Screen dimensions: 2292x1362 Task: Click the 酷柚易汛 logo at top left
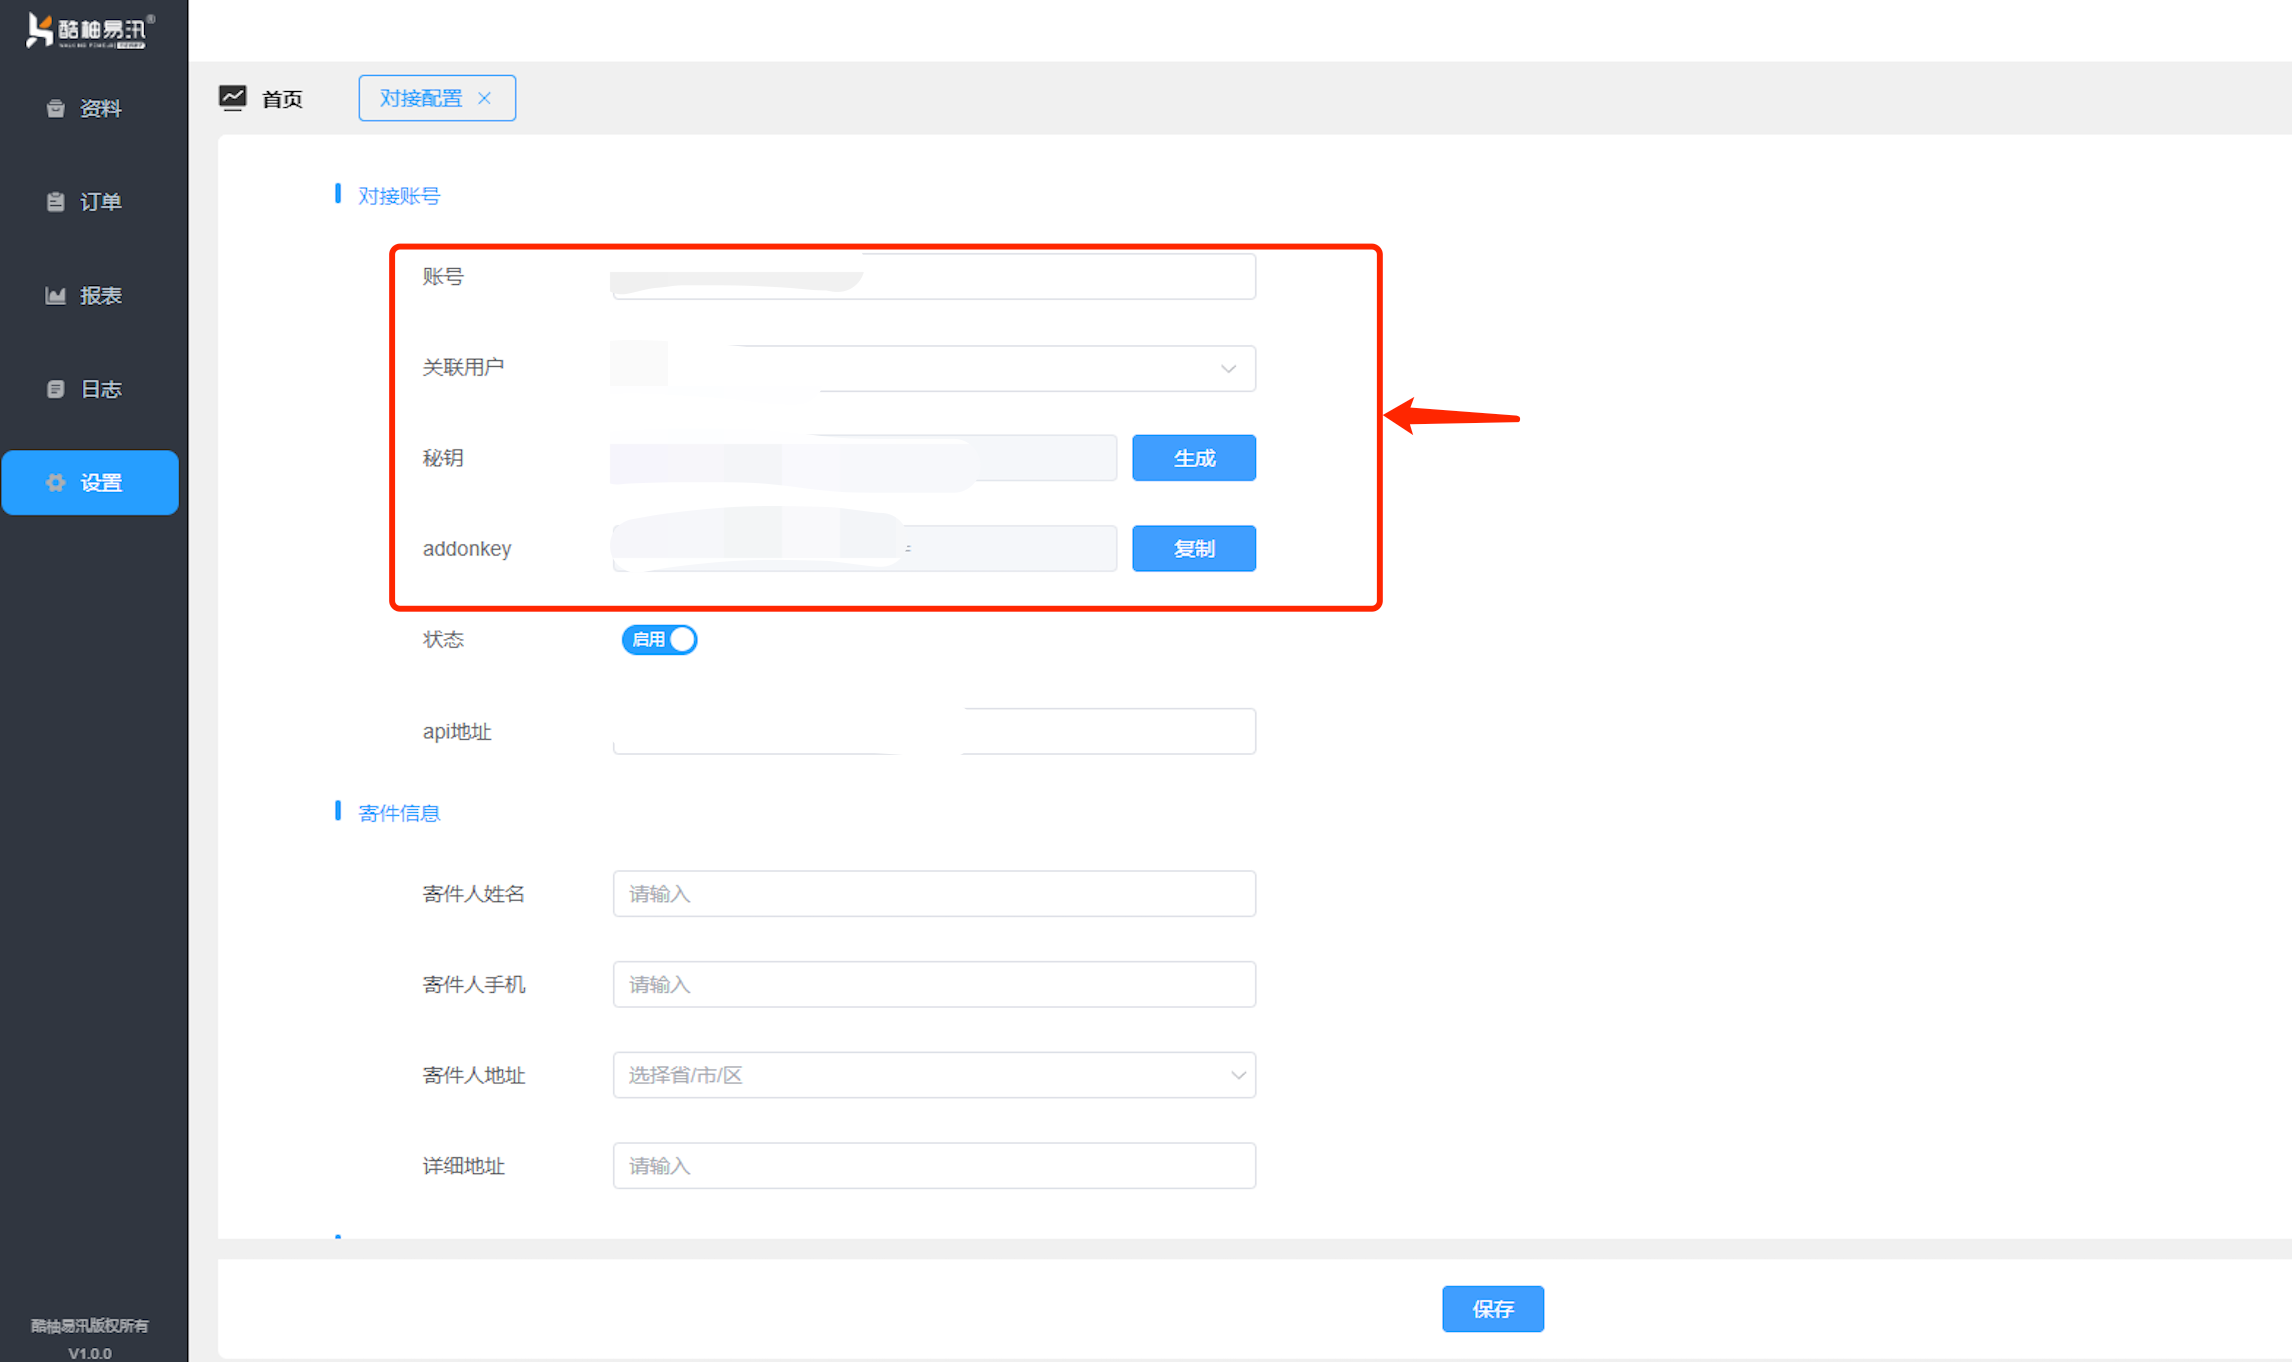(x=90, y=30)
